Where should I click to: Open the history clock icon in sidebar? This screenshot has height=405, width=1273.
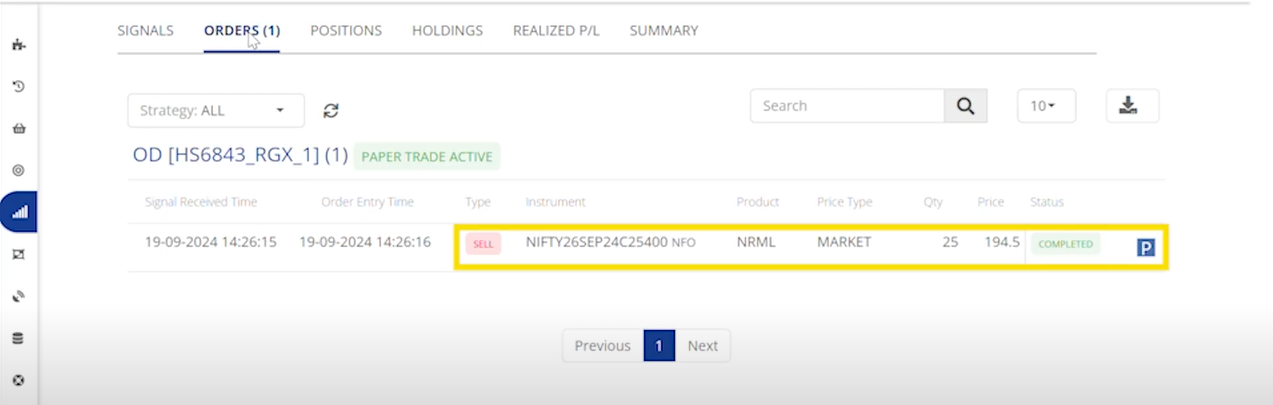coord(18,87)
